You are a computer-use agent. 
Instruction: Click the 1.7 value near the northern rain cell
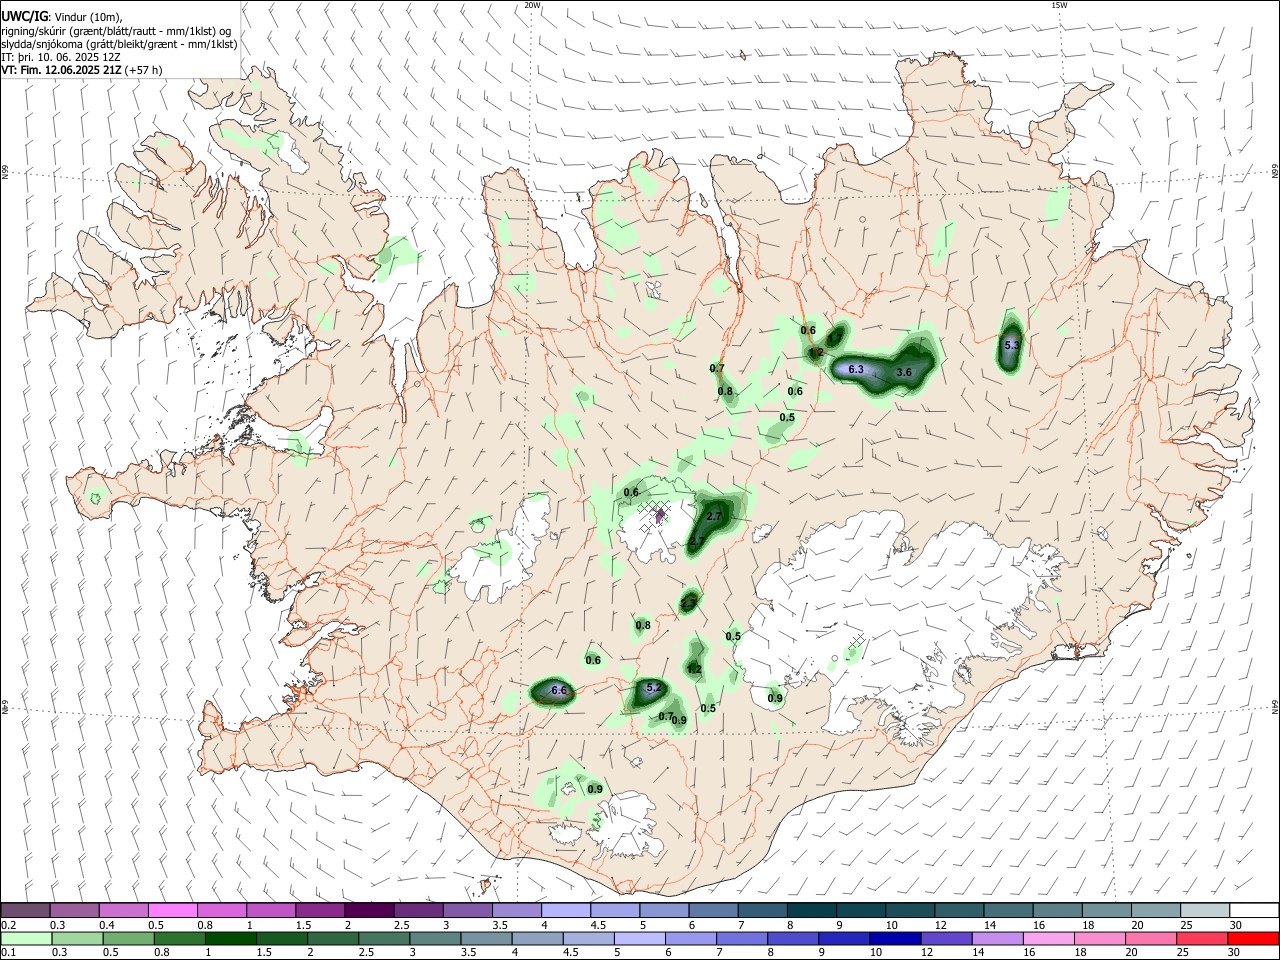pos(835,338)
